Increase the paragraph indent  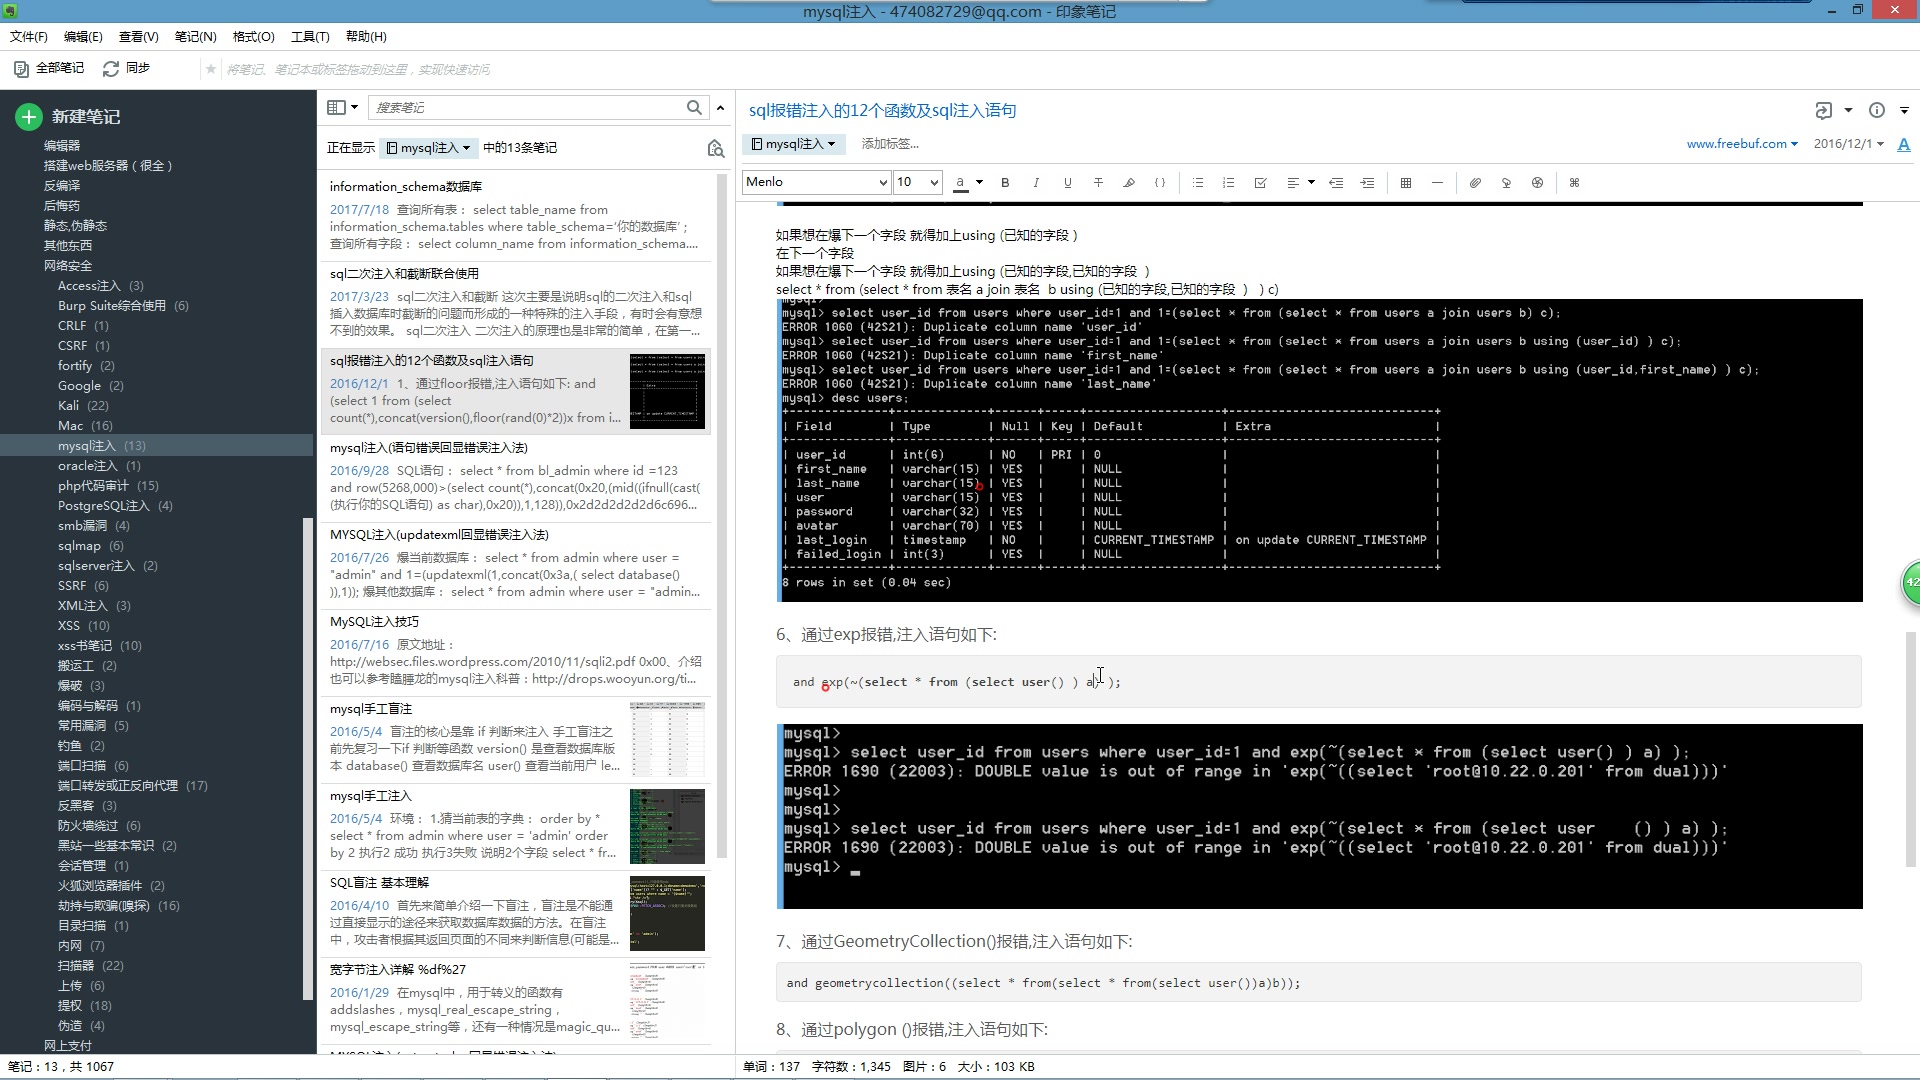pos(1368,183)
